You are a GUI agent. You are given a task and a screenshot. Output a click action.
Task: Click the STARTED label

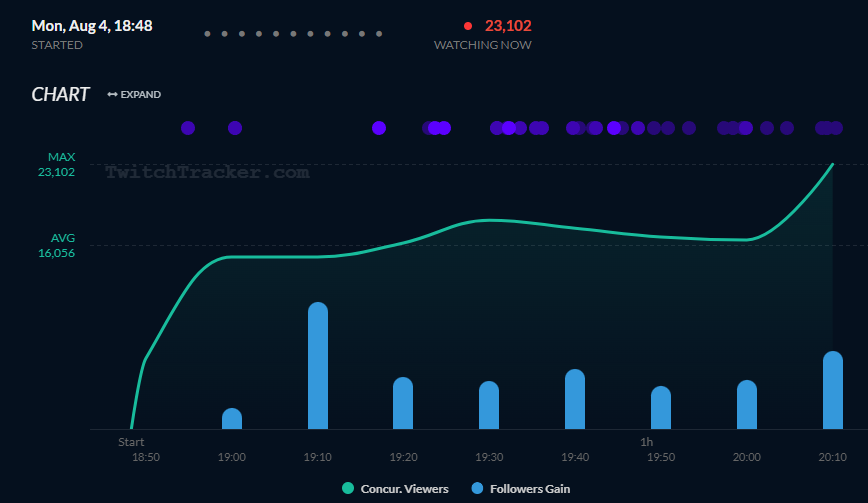57,45
